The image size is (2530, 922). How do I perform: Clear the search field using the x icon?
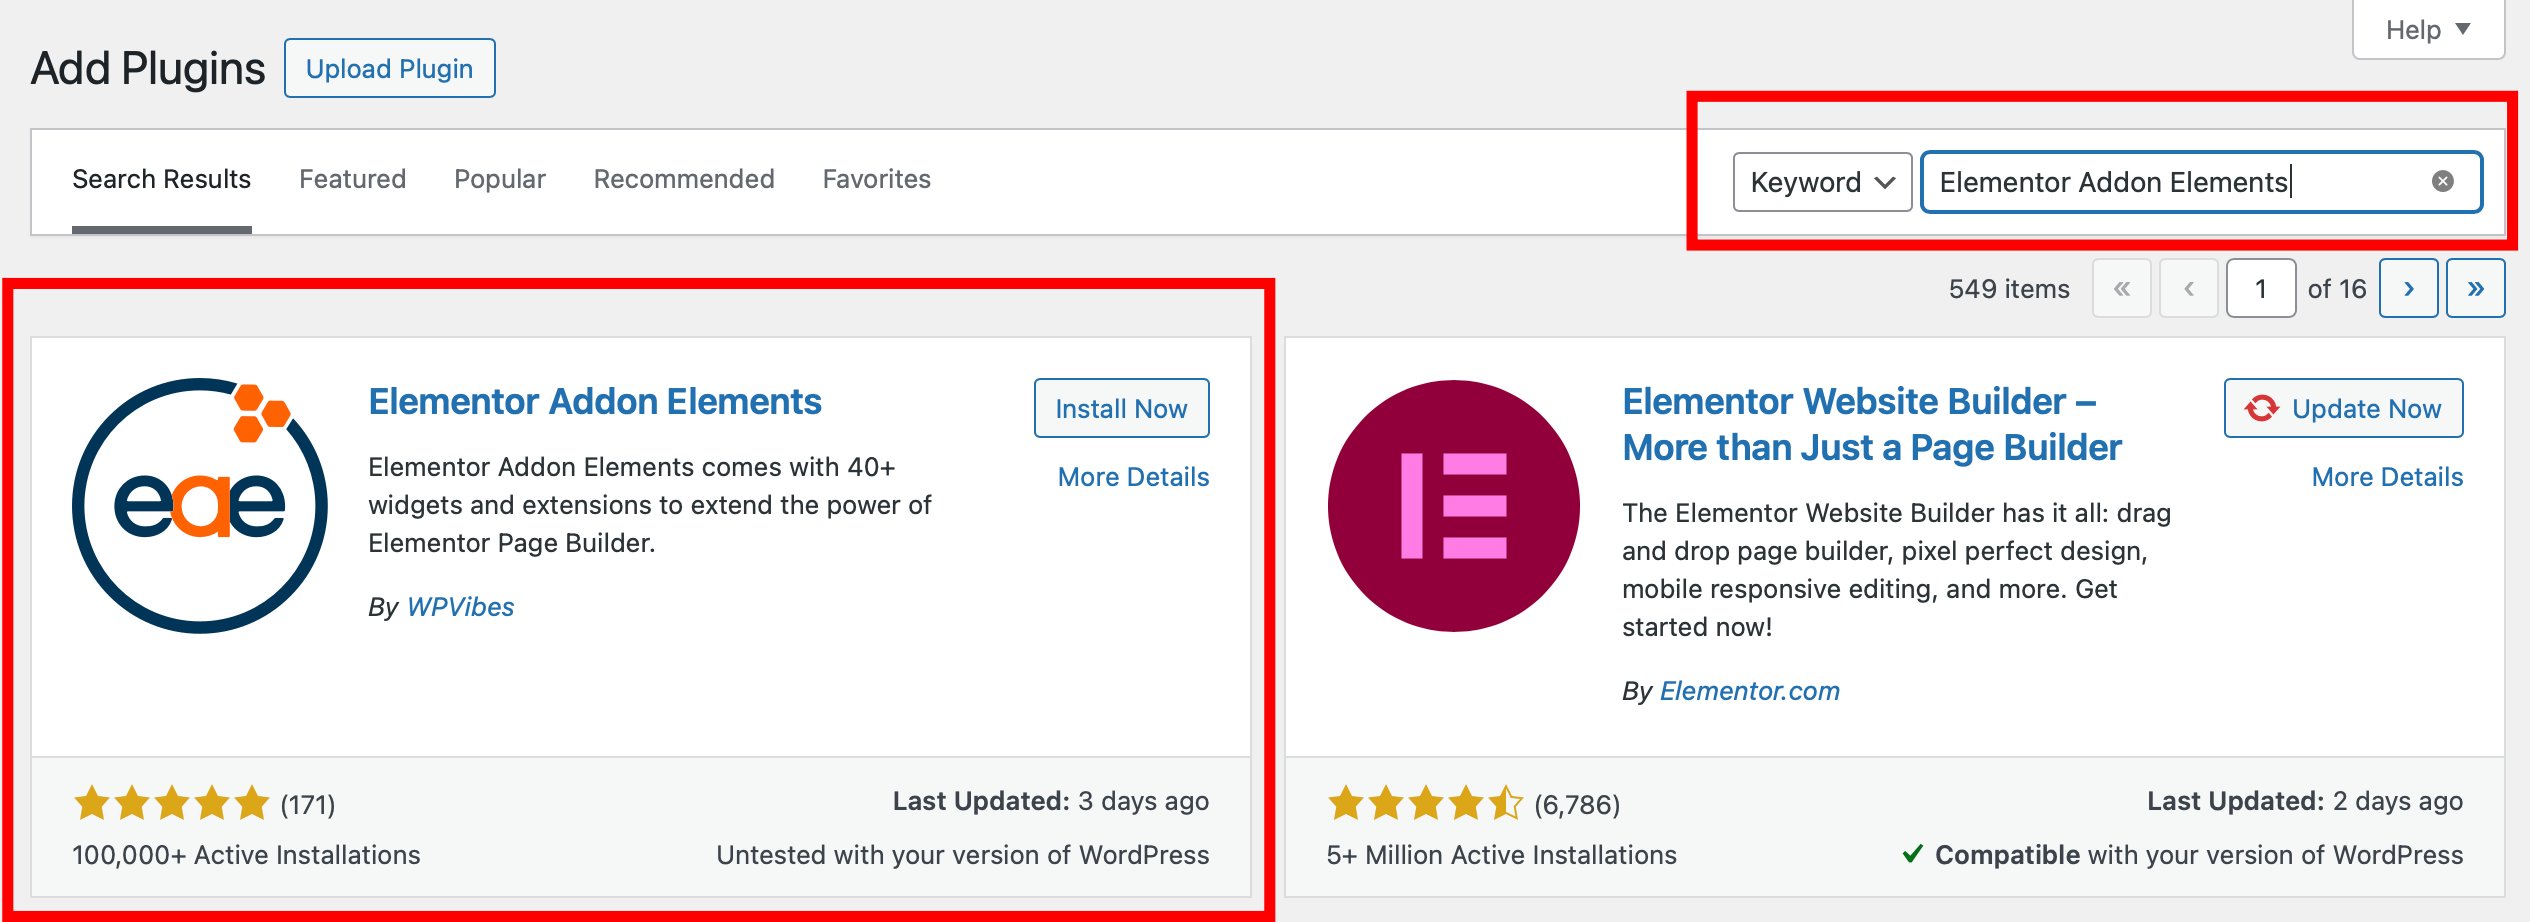tap(2442, 181)
